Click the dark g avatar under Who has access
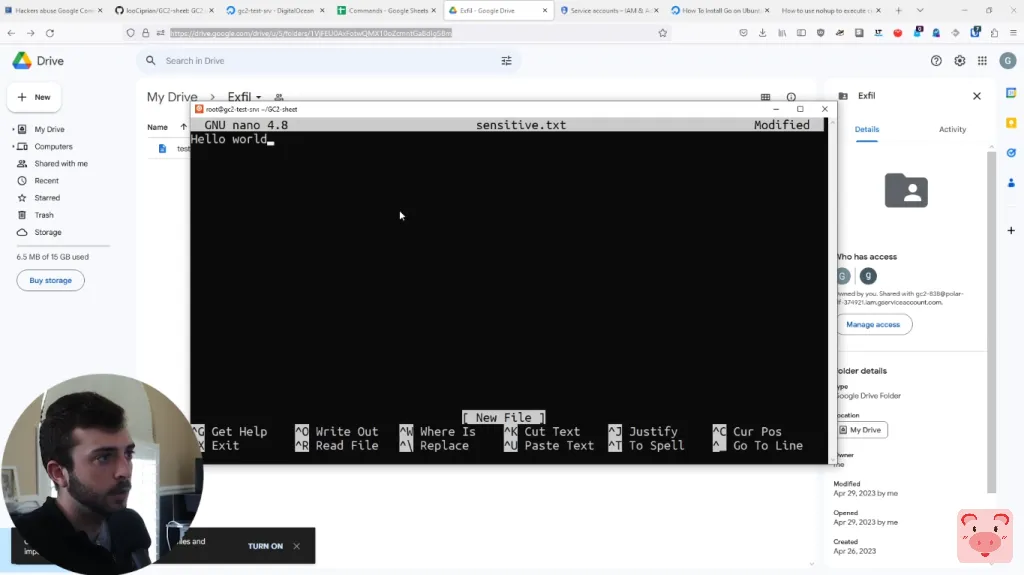 coord(868,276)
